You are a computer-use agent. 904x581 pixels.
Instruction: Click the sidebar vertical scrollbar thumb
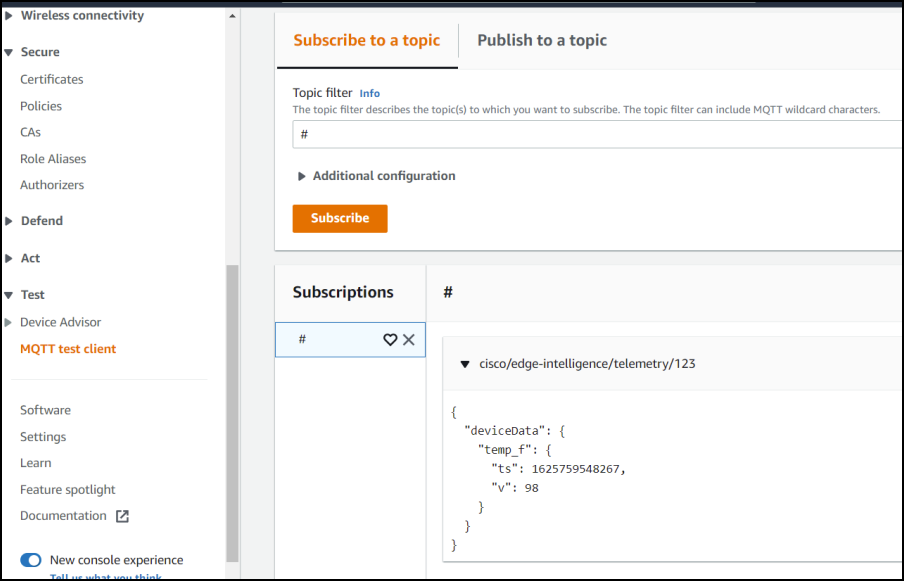click(x=232, y=413)
